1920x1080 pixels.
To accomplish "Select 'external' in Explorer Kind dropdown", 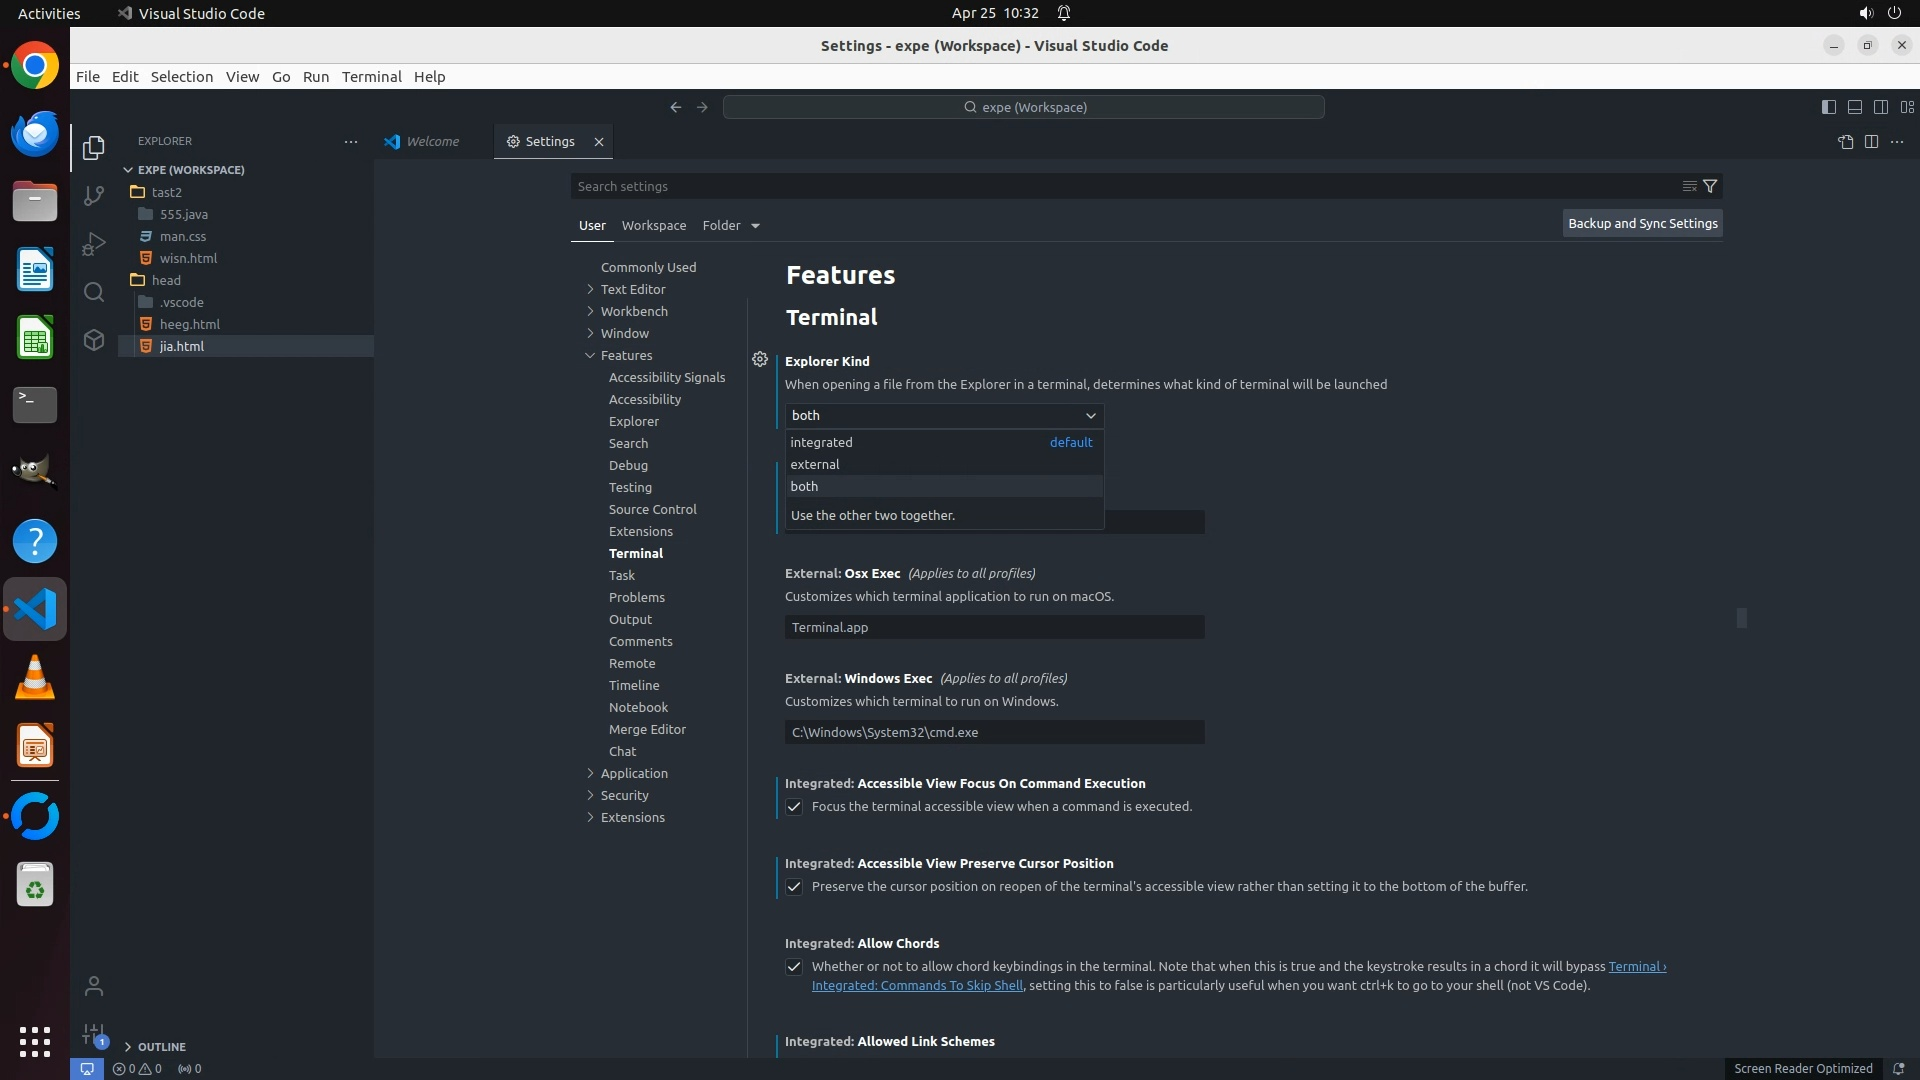I will pyautogui.click(x=815, y=464).
